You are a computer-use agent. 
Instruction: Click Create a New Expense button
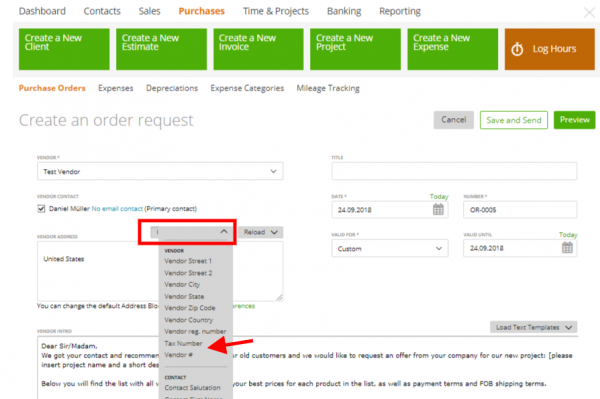pos(452,49)
